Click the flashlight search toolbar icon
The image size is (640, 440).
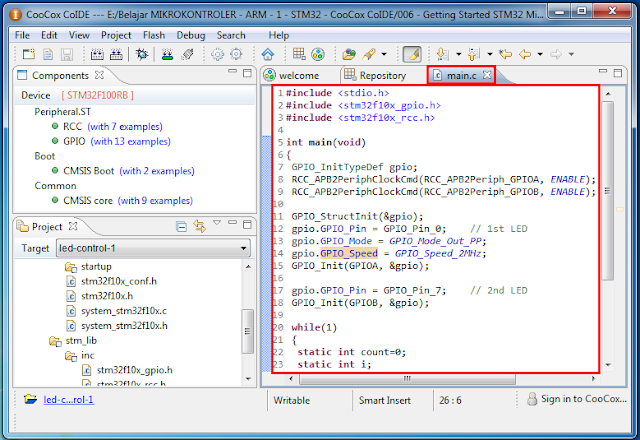[369, 54]
